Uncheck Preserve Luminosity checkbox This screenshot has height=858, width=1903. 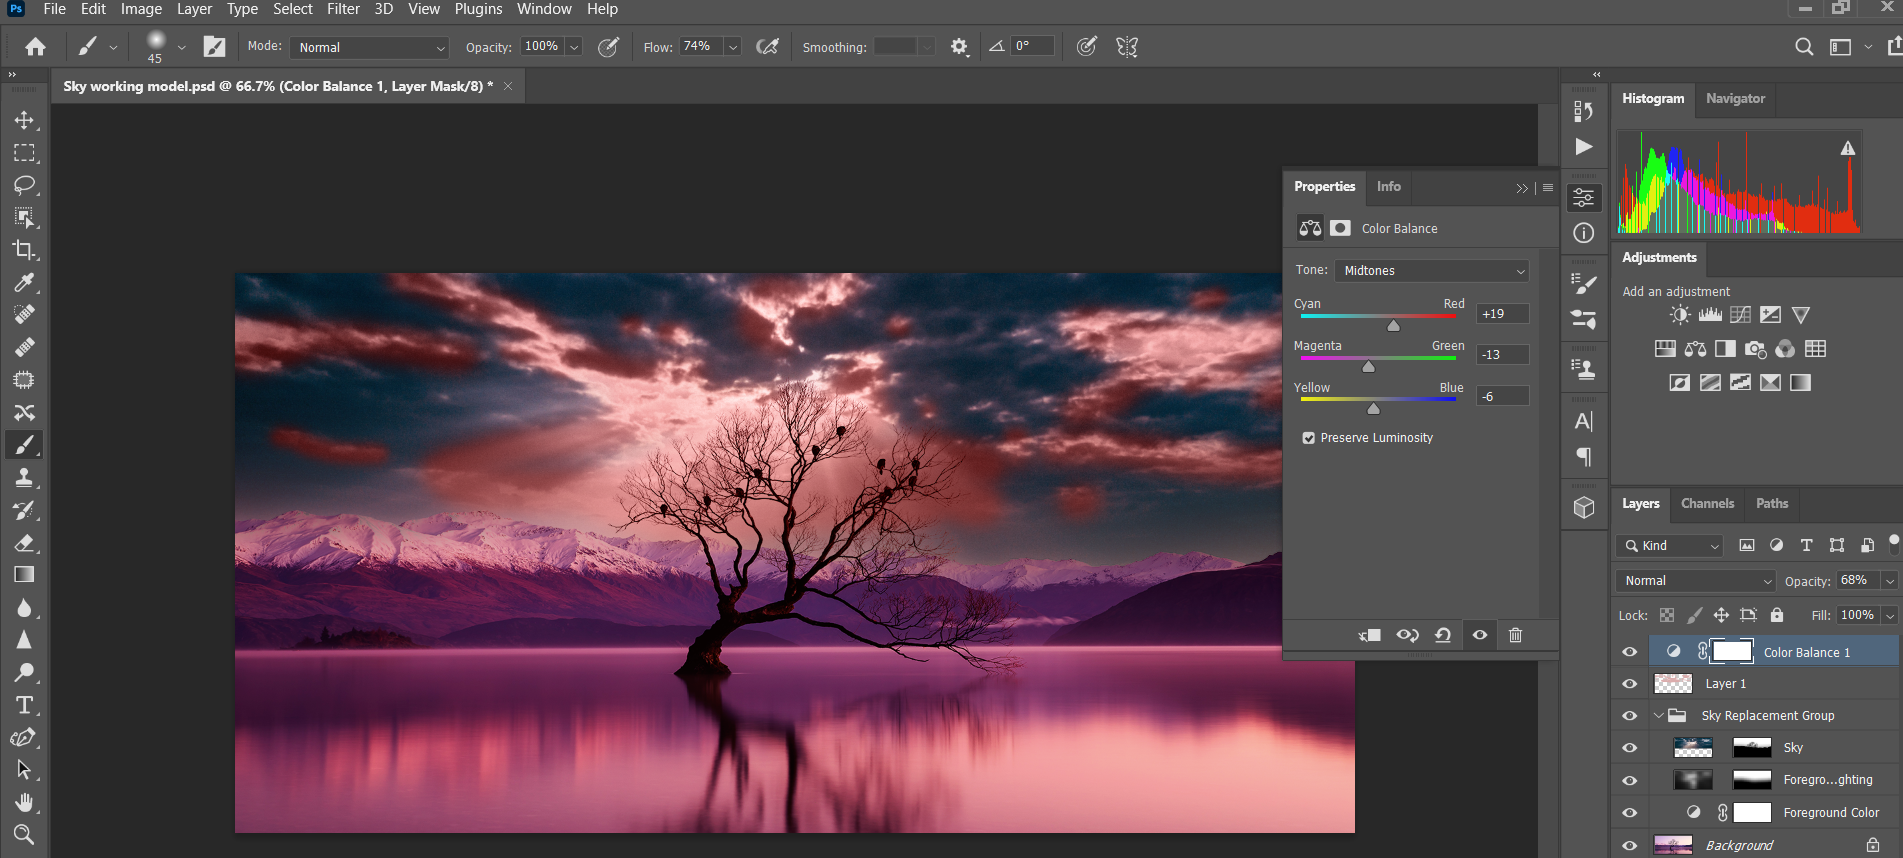tap(1308, 438)
